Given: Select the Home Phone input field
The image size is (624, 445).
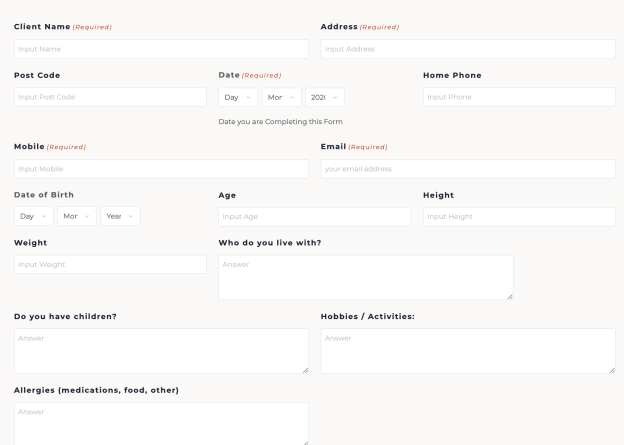Looking at the screenshot, I should click(x=519, y=97).
